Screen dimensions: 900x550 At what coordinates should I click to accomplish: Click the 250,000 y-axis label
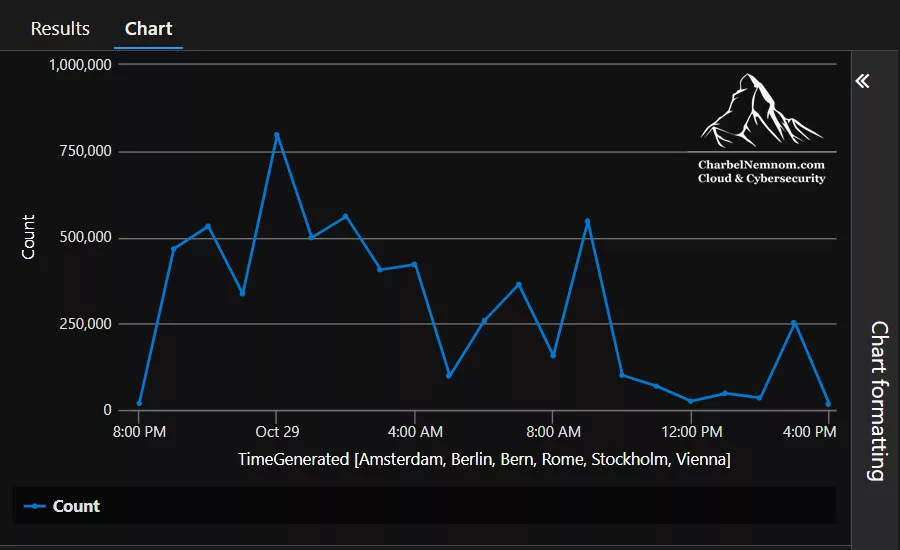[x=86, y=324]
